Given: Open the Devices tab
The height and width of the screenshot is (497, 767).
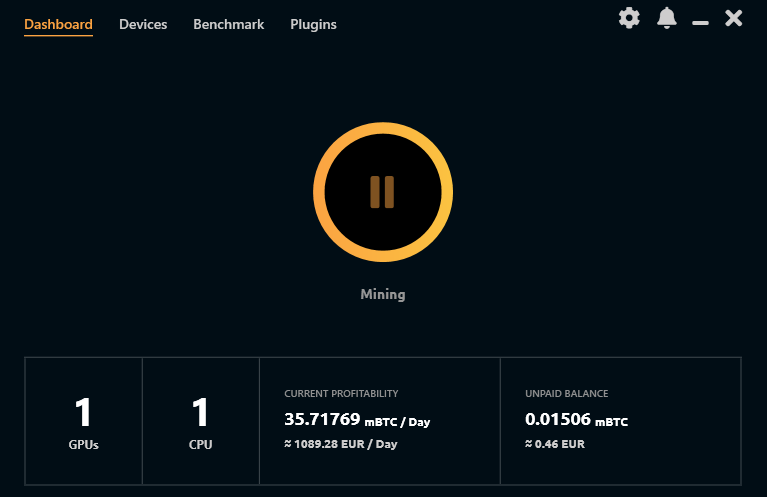Looking at the screenshot, I should (x=143, y=24).
